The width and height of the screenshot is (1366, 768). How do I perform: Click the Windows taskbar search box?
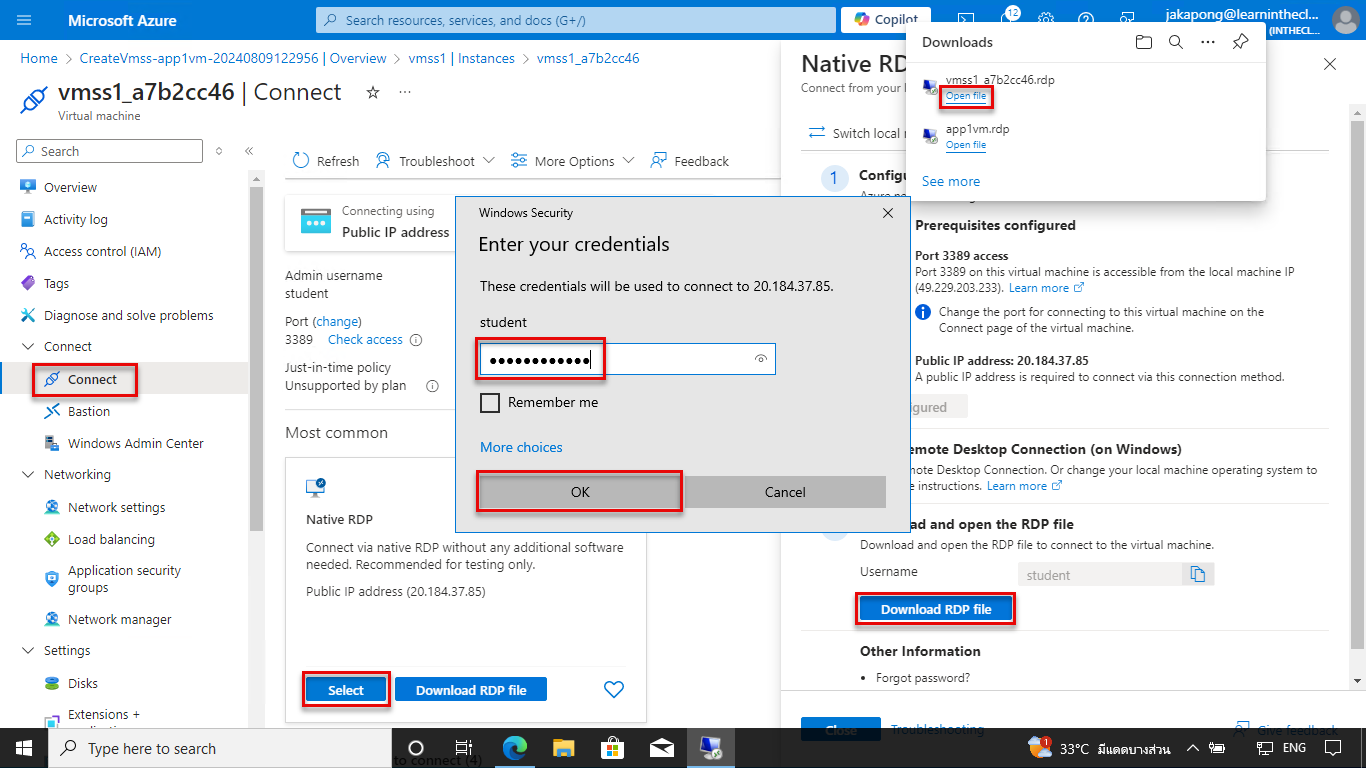[x=220, y=748]
